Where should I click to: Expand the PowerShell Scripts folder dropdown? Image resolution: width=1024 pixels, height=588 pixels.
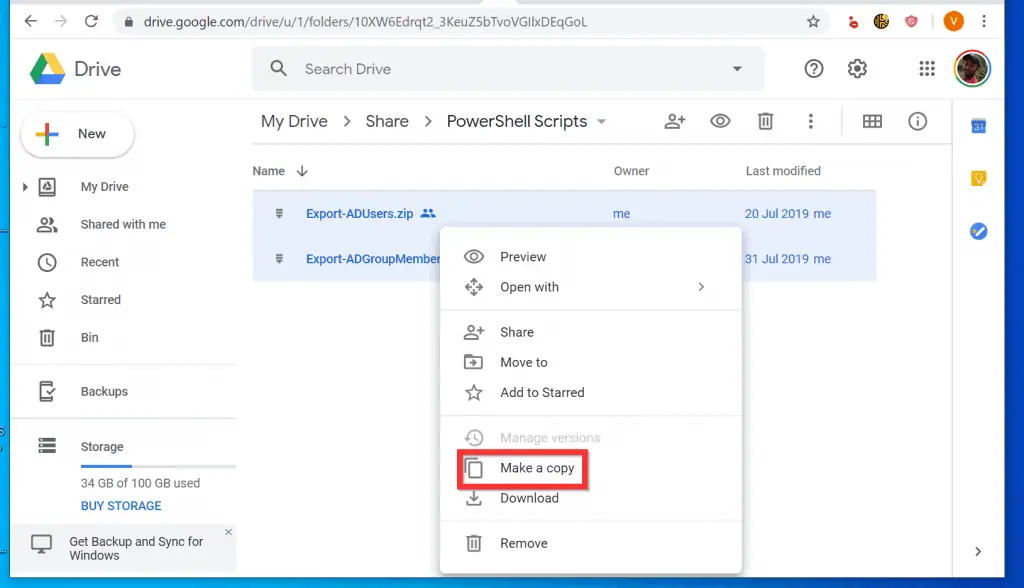pos(601,121)
